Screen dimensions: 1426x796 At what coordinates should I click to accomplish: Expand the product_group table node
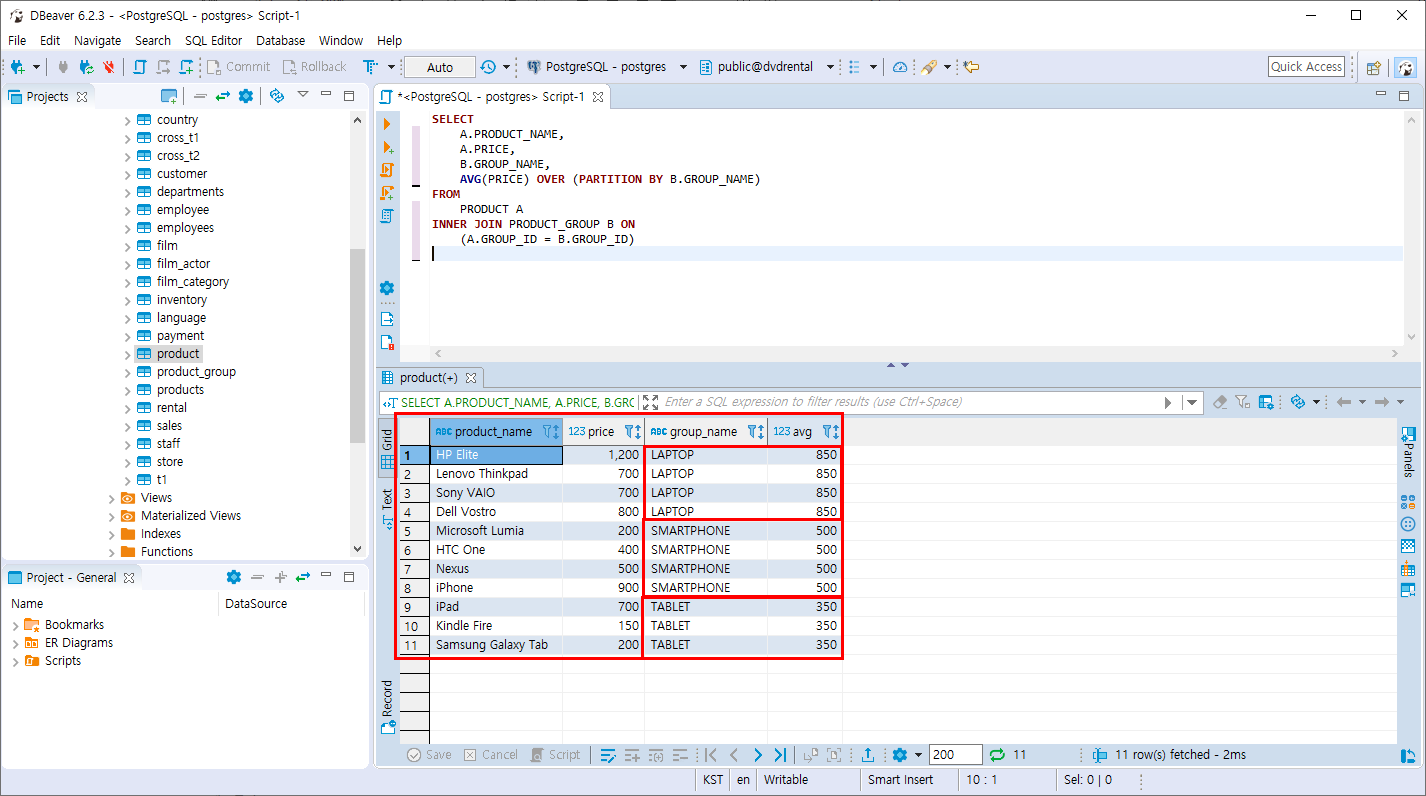tap(128, 372)
